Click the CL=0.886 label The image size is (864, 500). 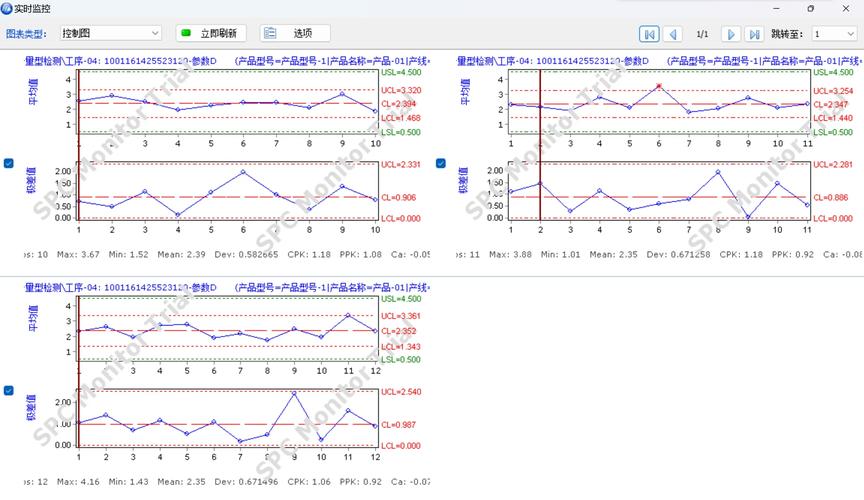click(x=831, y=197)
